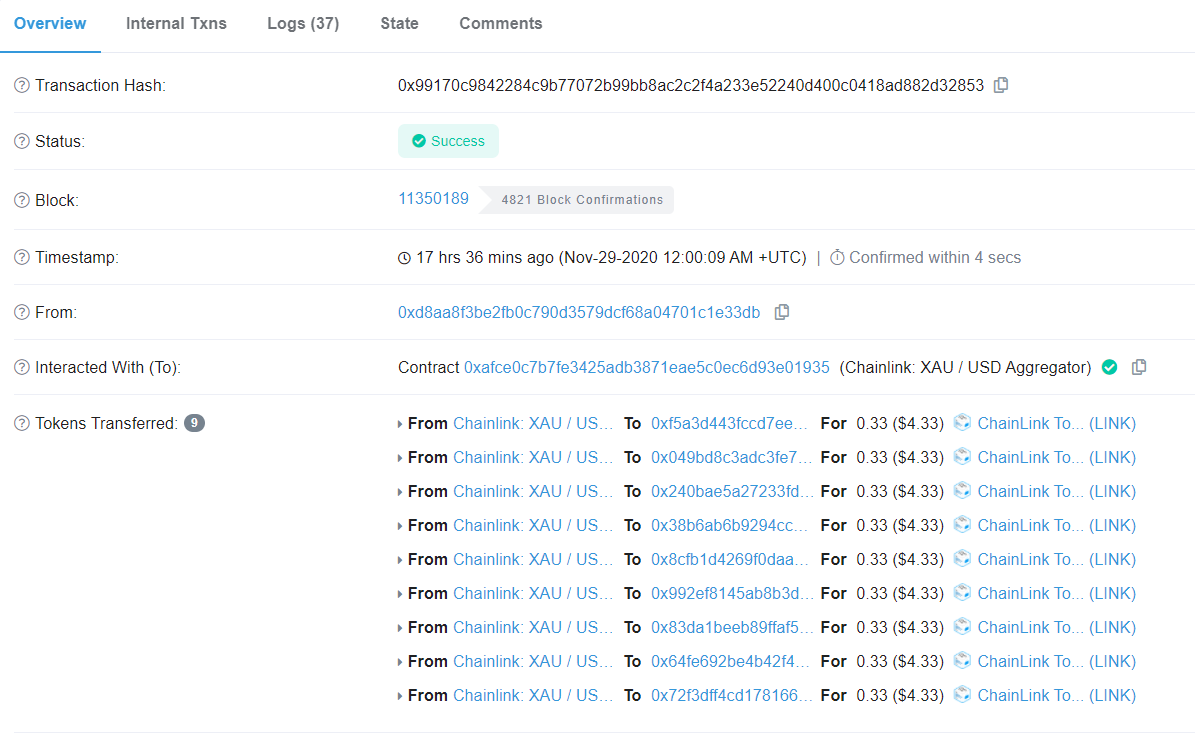Viewport: 1195px width, 739px height.
Task: Open recipient address 0x64fe692be4b42f4 link
Action: point(730,661)
